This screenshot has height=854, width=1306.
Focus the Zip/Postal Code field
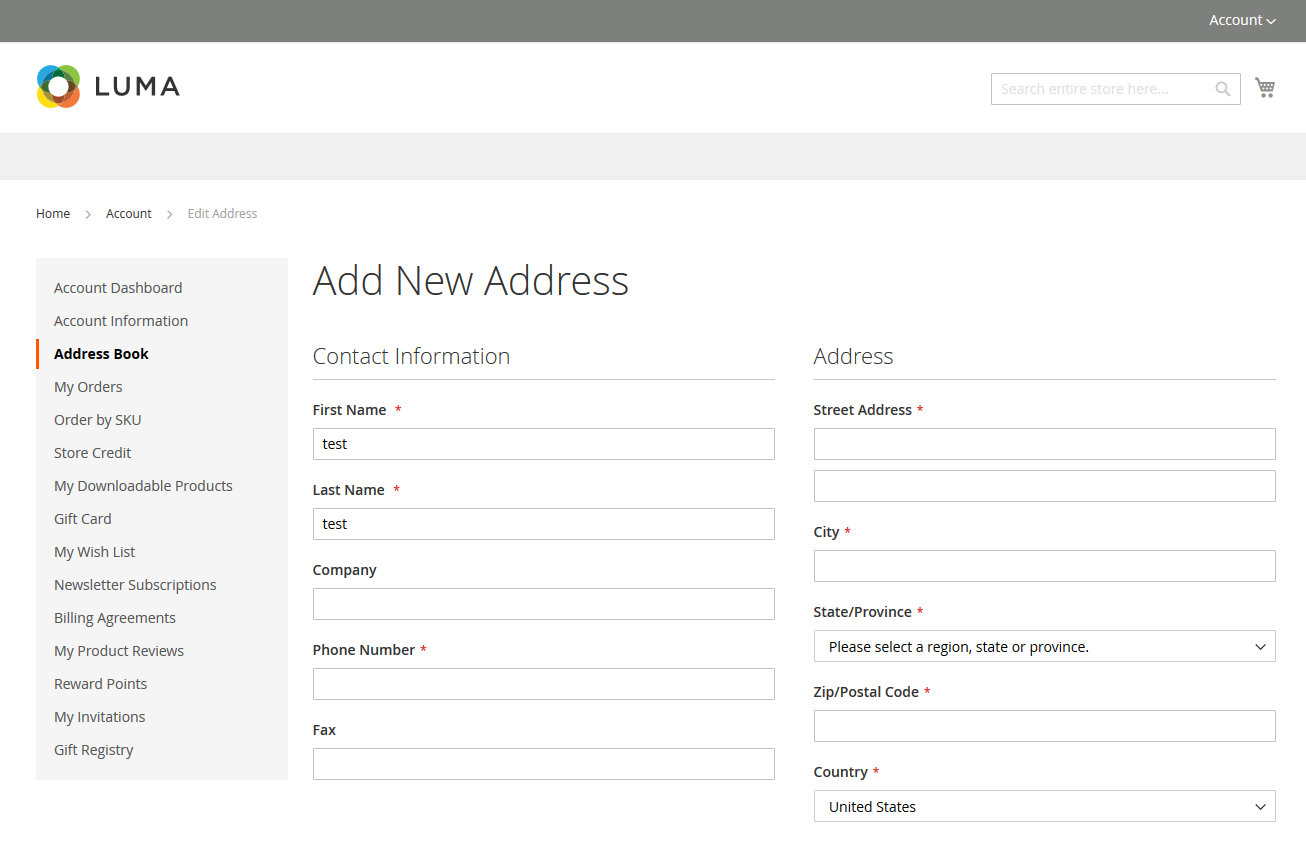point(1044,726)
